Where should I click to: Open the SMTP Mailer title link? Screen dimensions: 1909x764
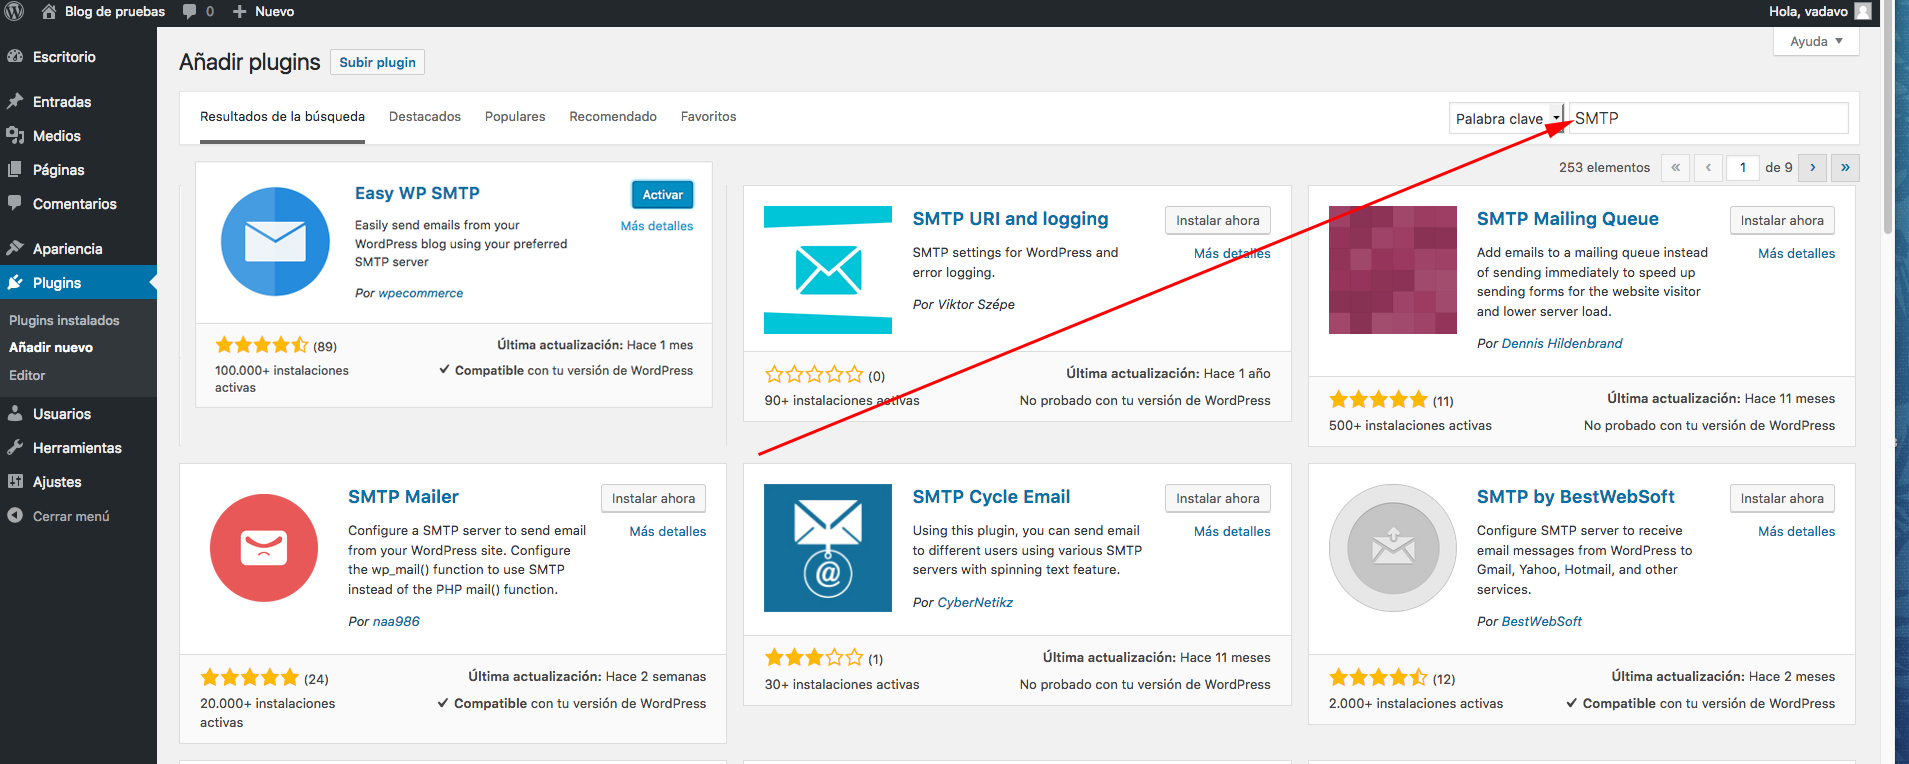(x=403, y=497)
